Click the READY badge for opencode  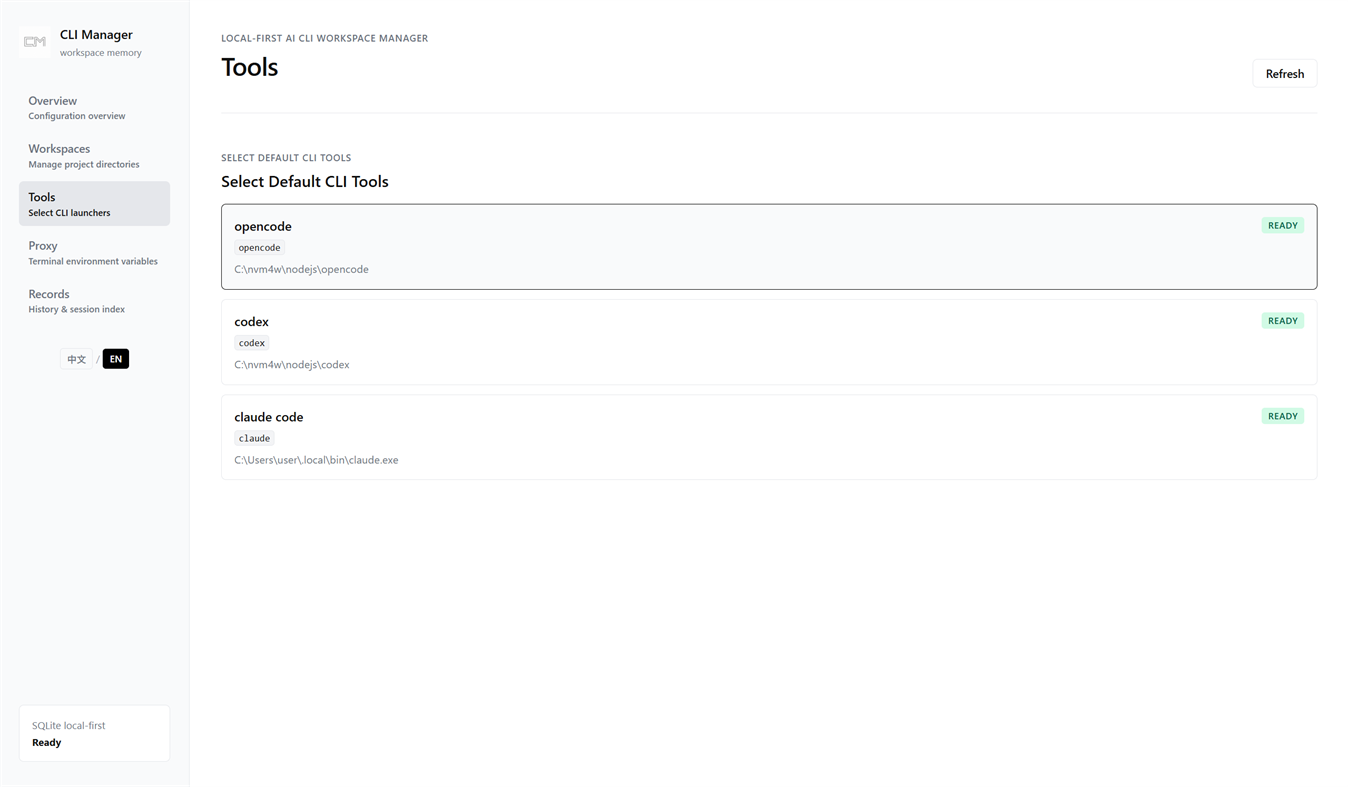pyautogui.click(x=1282, y=226)
